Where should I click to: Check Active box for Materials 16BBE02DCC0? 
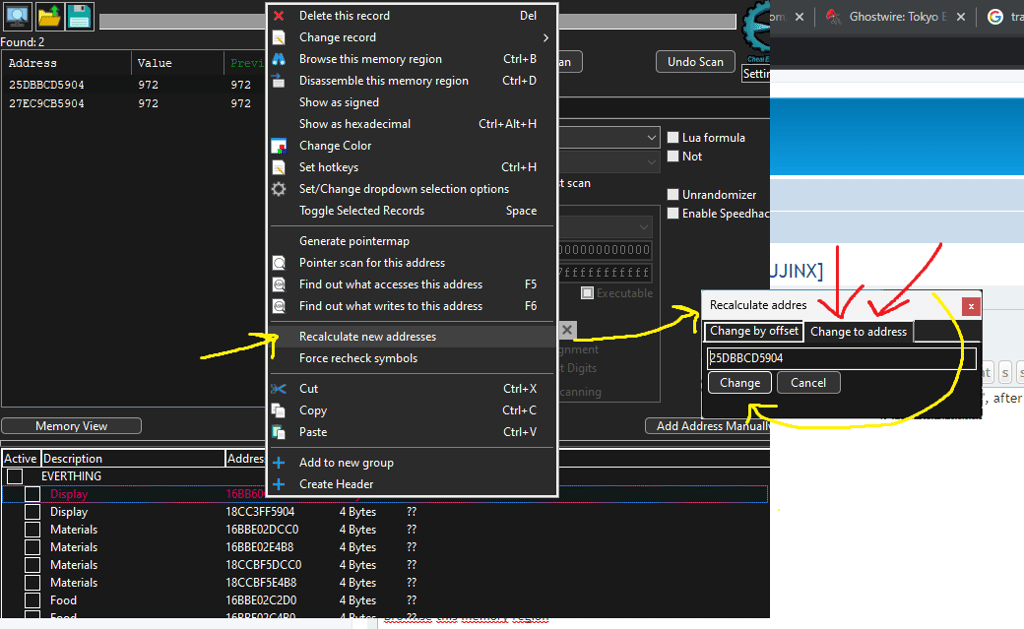(32, 529)
